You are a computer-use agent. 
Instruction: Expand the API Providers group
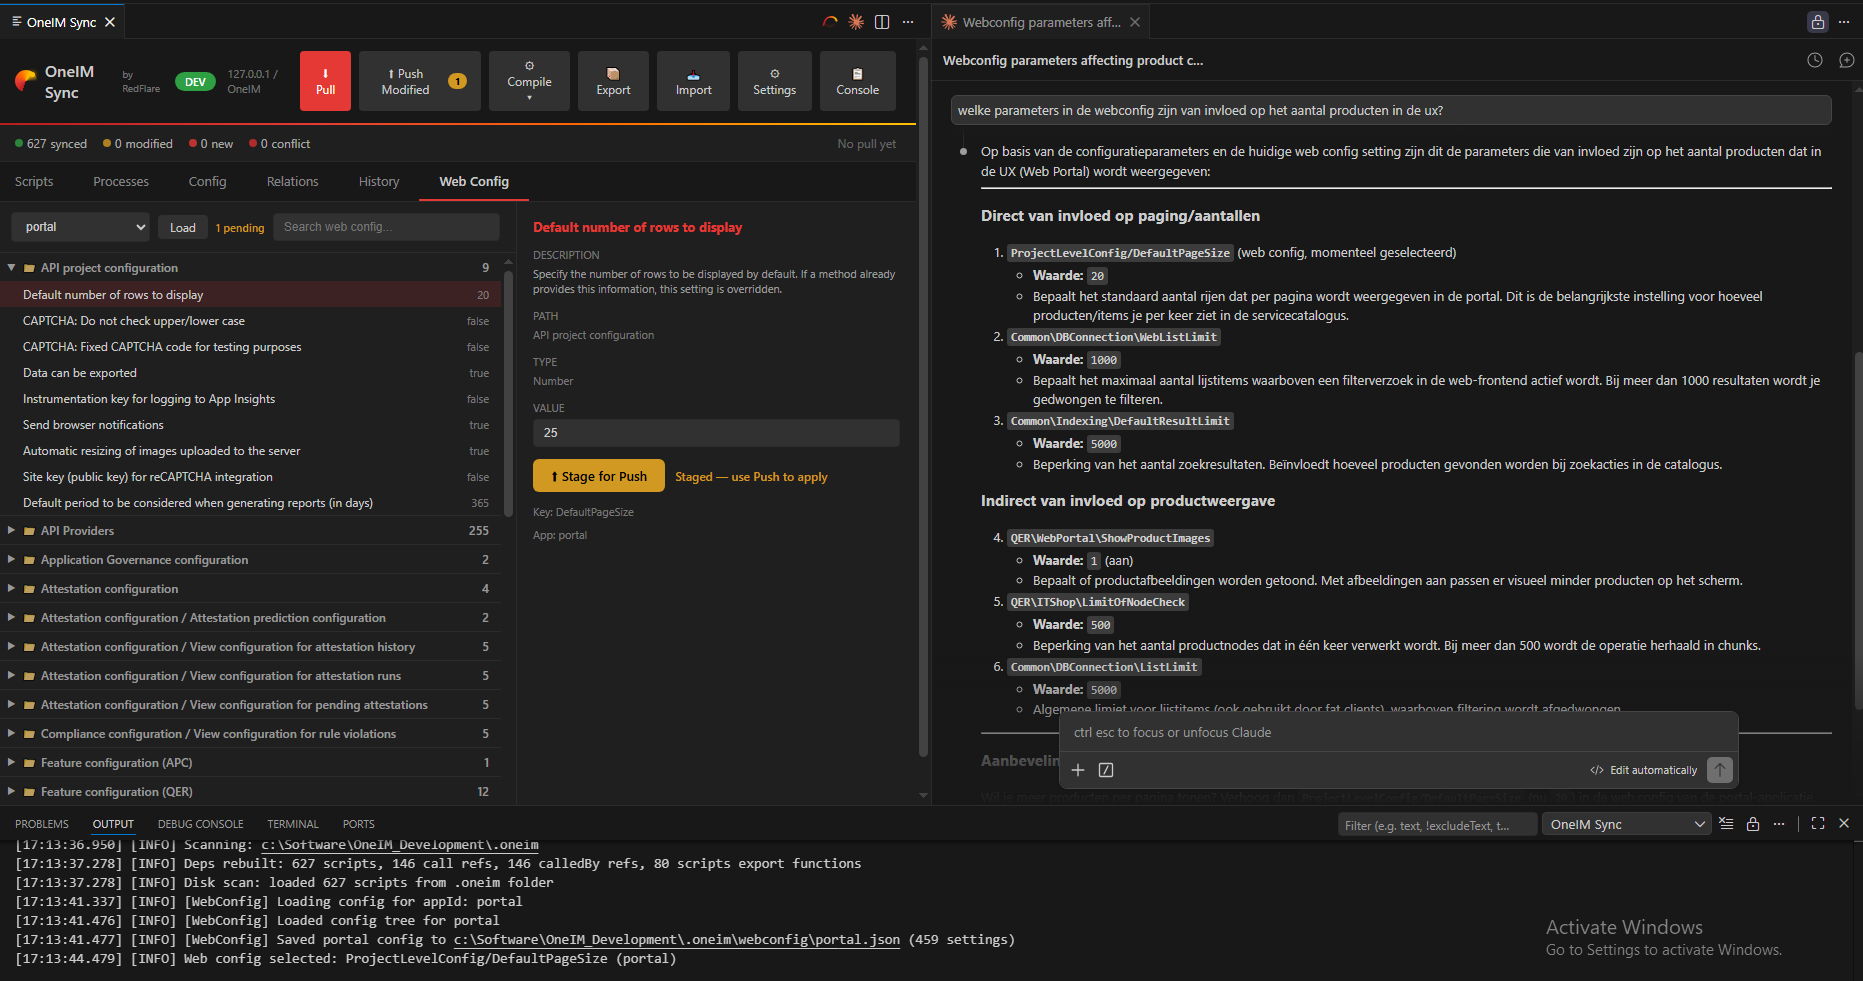click(250, 531)
